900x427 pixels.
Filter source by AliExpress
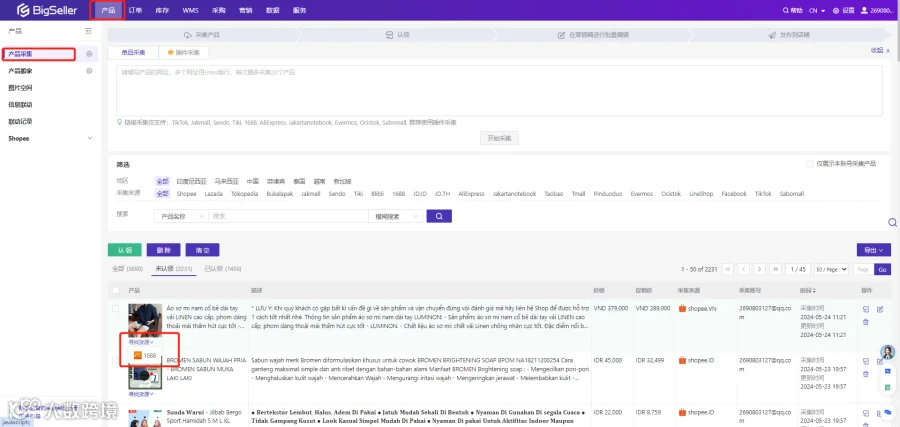point(471,194)
